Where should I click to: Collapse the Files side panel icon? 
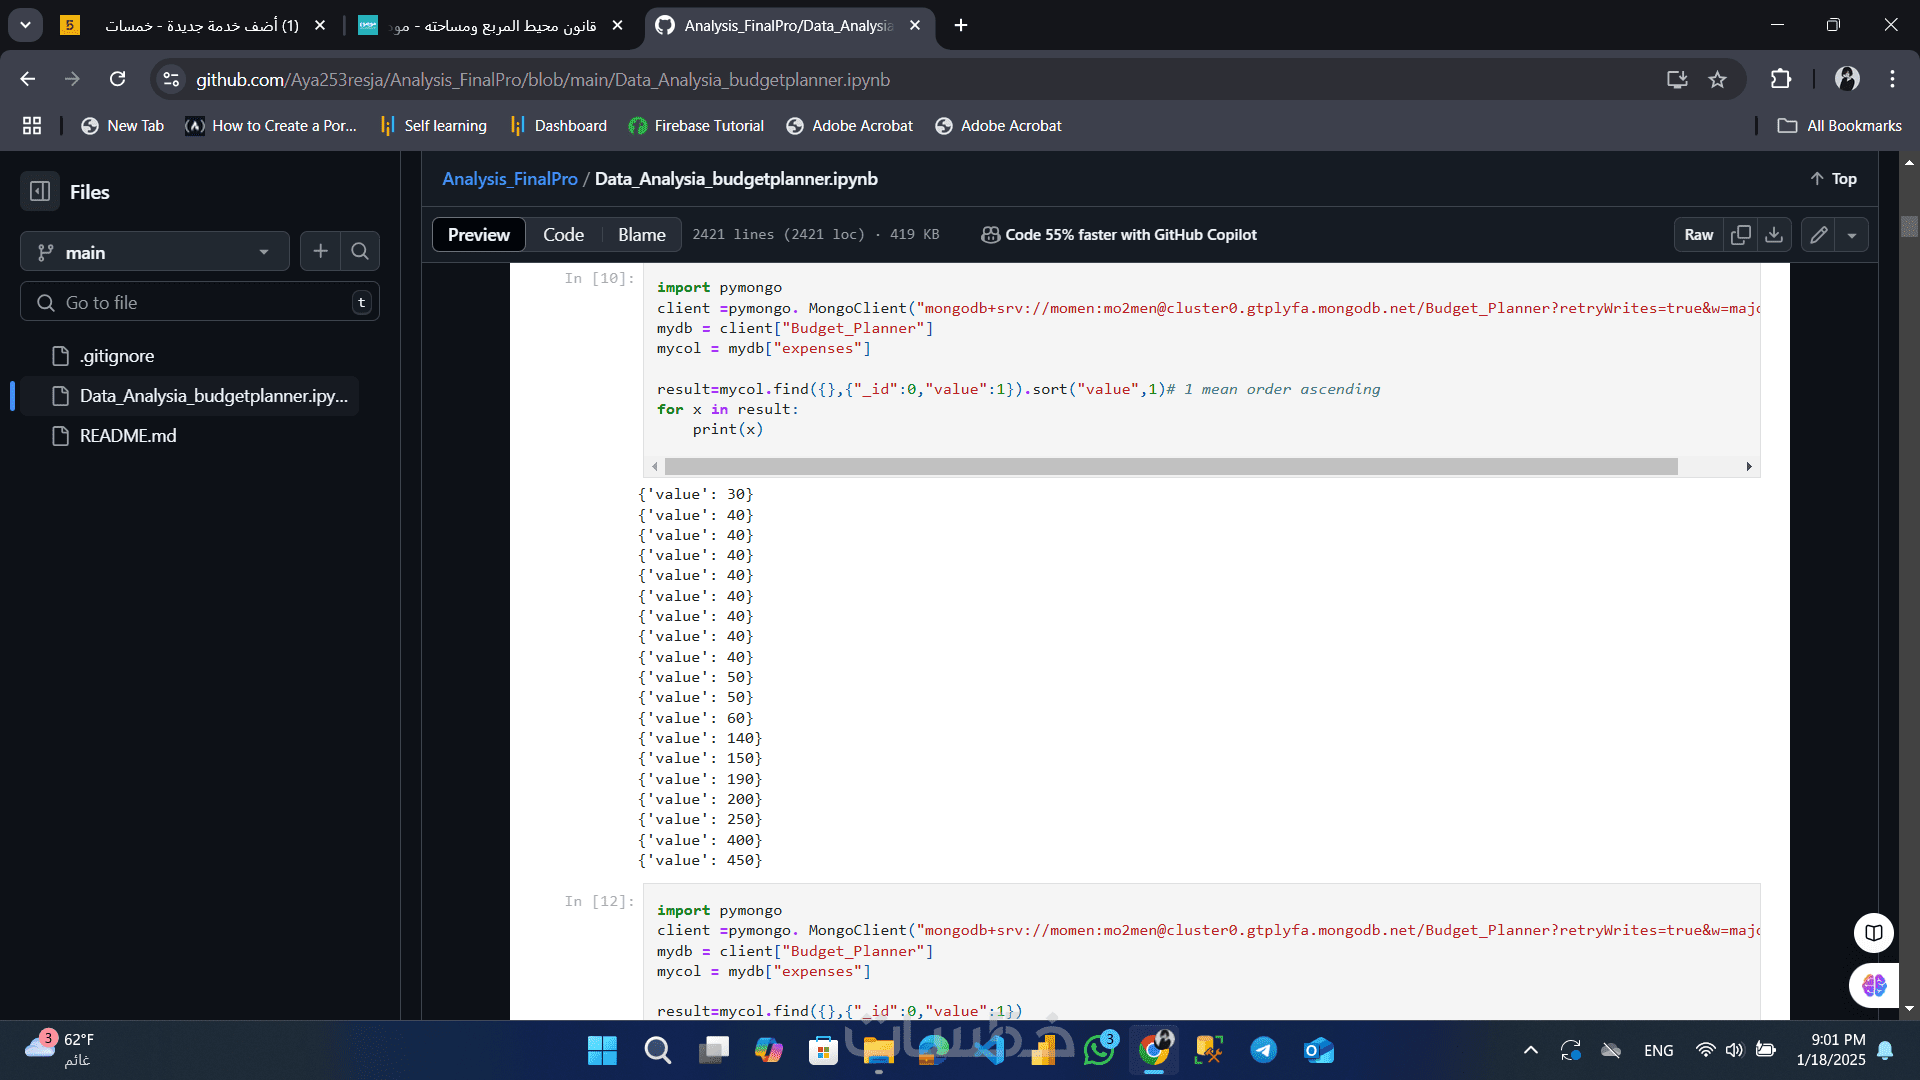click(x=40, y=191)
